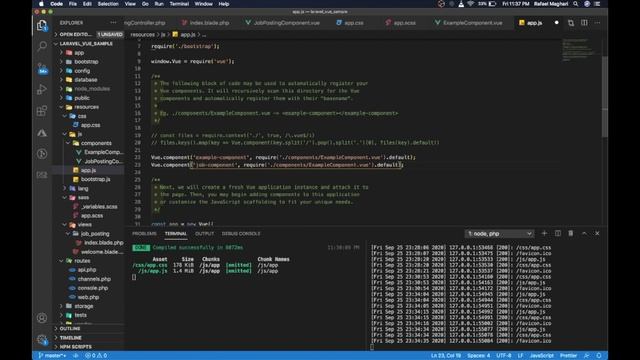The width and height of the screenshot is (640, 360).
Task: Open Run and Debug view
Action: coord(42,89)
